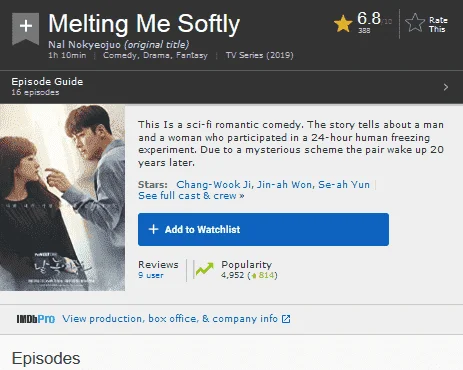Click the green popularity trend arrow icon

tap(204, 269)
